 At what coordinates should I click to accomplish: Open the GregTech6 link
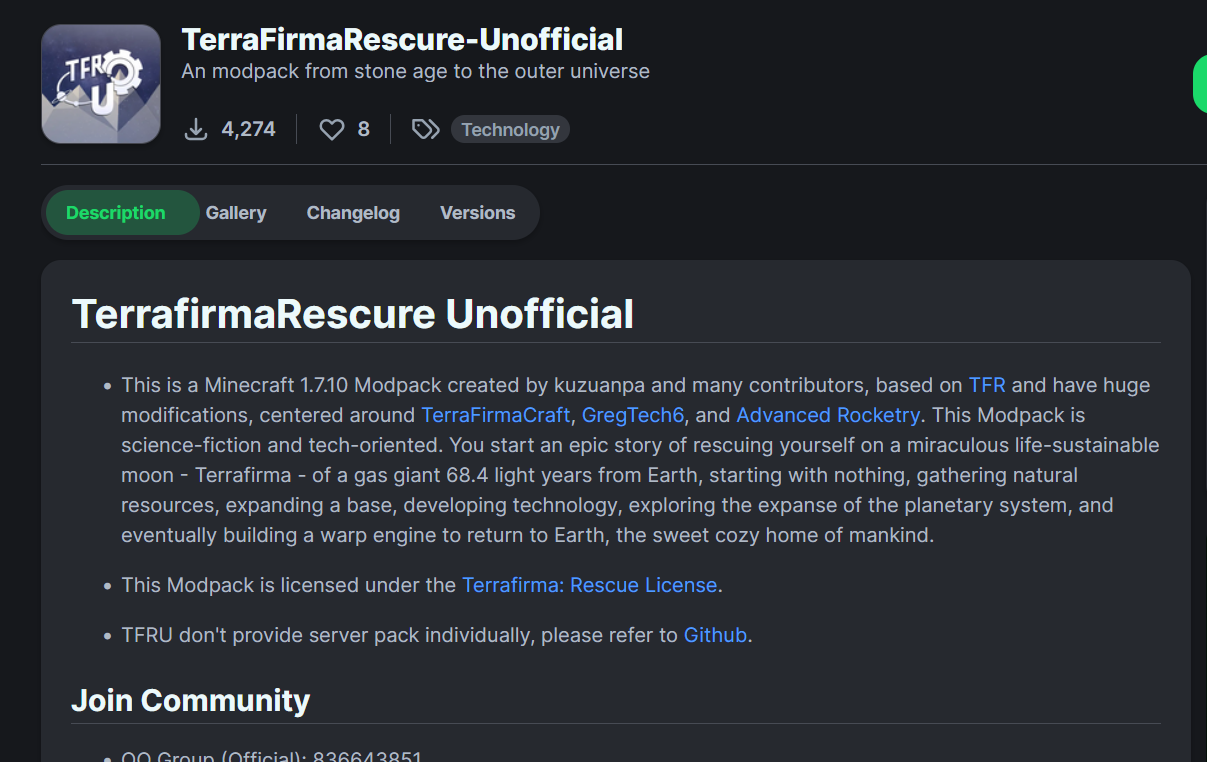point(632,415)
